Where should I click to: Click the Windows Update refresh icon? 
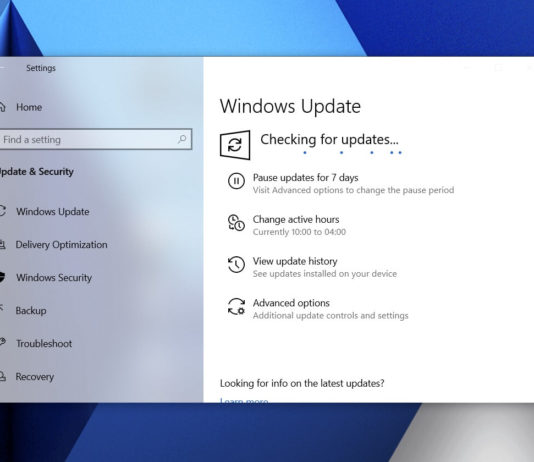(x=235, y=145)
